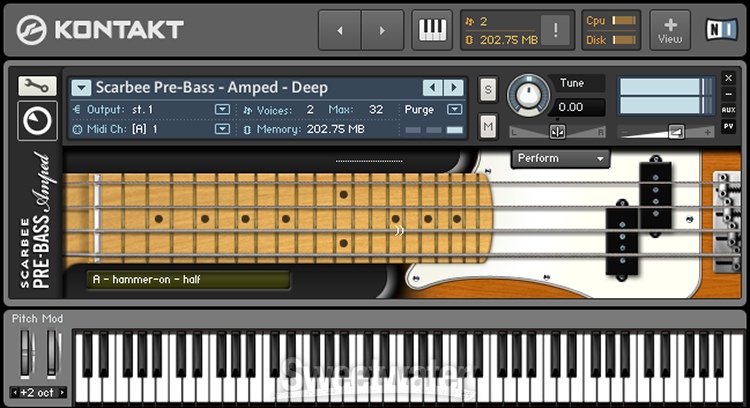Mute the instrument with the M button

(x=488, y=127)
